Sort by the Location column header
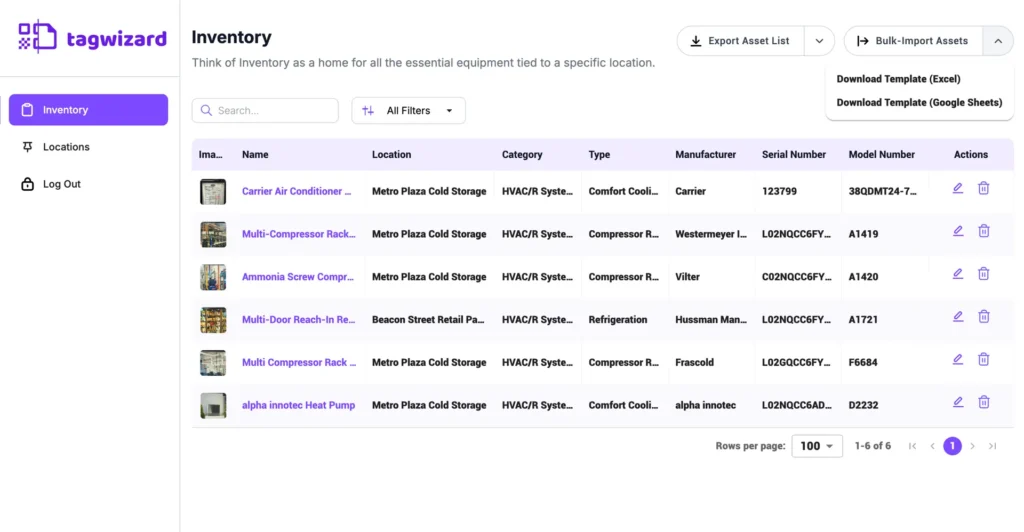This screenshot has height=532, width=1024. click(391, 155)
